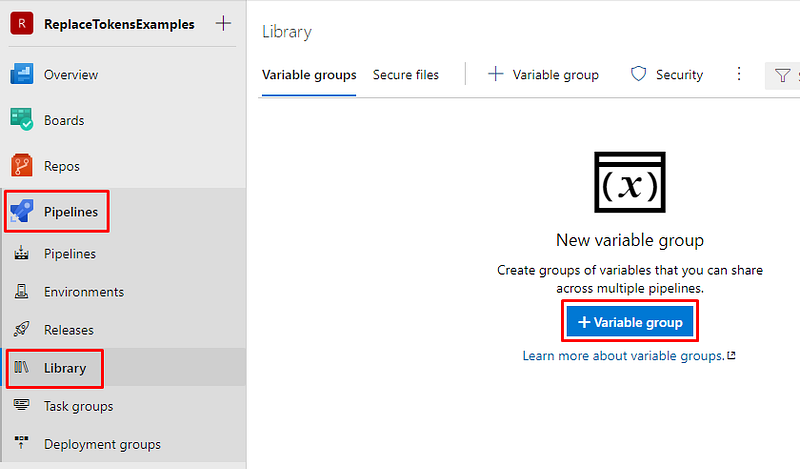The height and width of the screenshot is (469, 800).
Task: Click the Repos icon in sidebar
Action: click(21, 165)
